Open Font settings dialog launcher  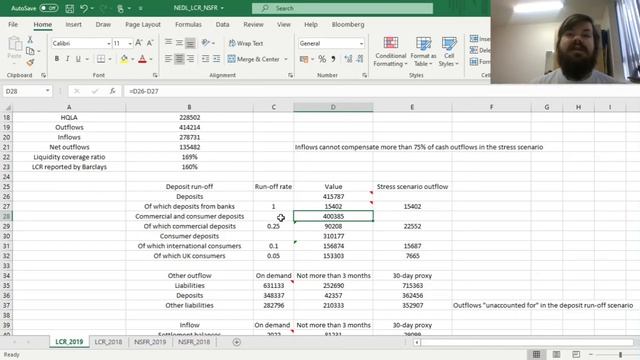coord(155,76)
